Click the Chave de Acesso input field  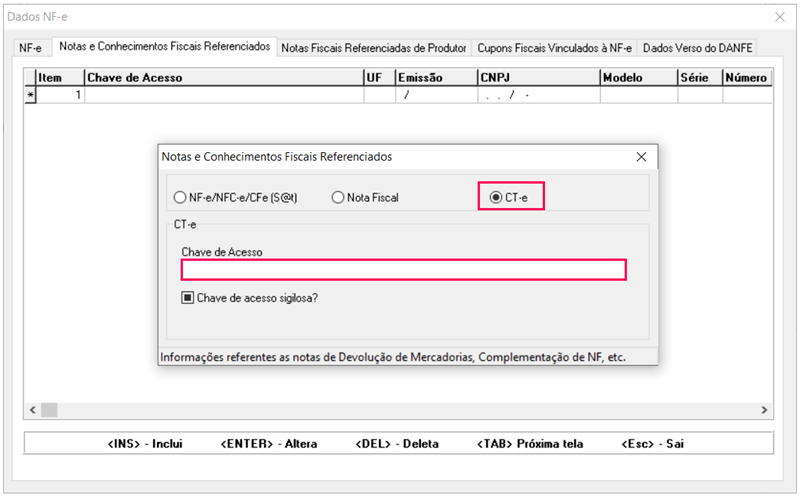pyautogui.click(x=403, y=270)
